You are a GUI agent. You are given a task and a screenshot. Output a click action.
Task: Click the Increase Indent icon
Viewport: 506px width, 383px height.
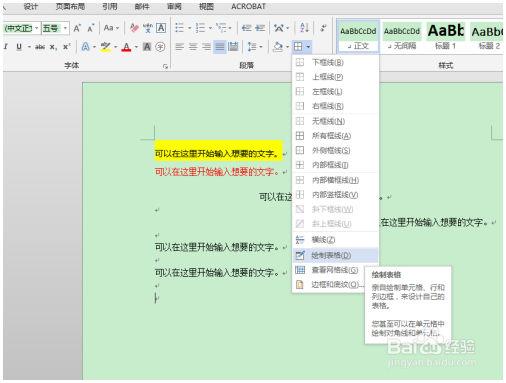pos(260,28)
